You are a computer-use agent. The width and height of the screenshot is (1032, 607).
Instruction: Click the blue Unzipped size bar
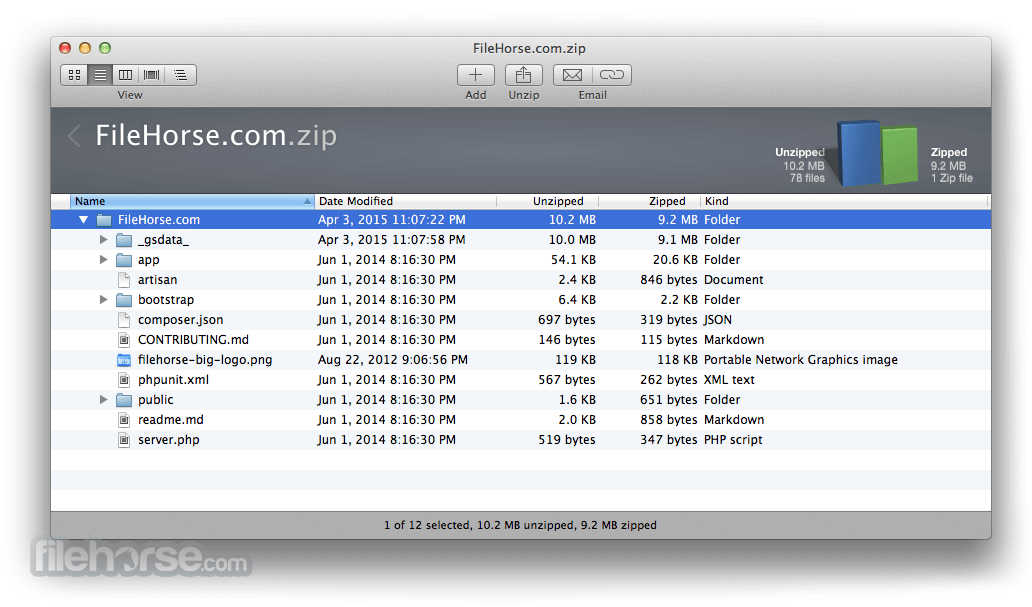pyautogui.click(x=859, y=152)
